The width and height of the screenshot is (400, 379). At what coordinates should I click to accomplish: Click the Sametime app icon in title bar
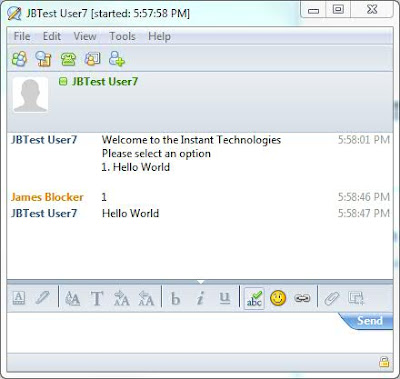(14, 14)
